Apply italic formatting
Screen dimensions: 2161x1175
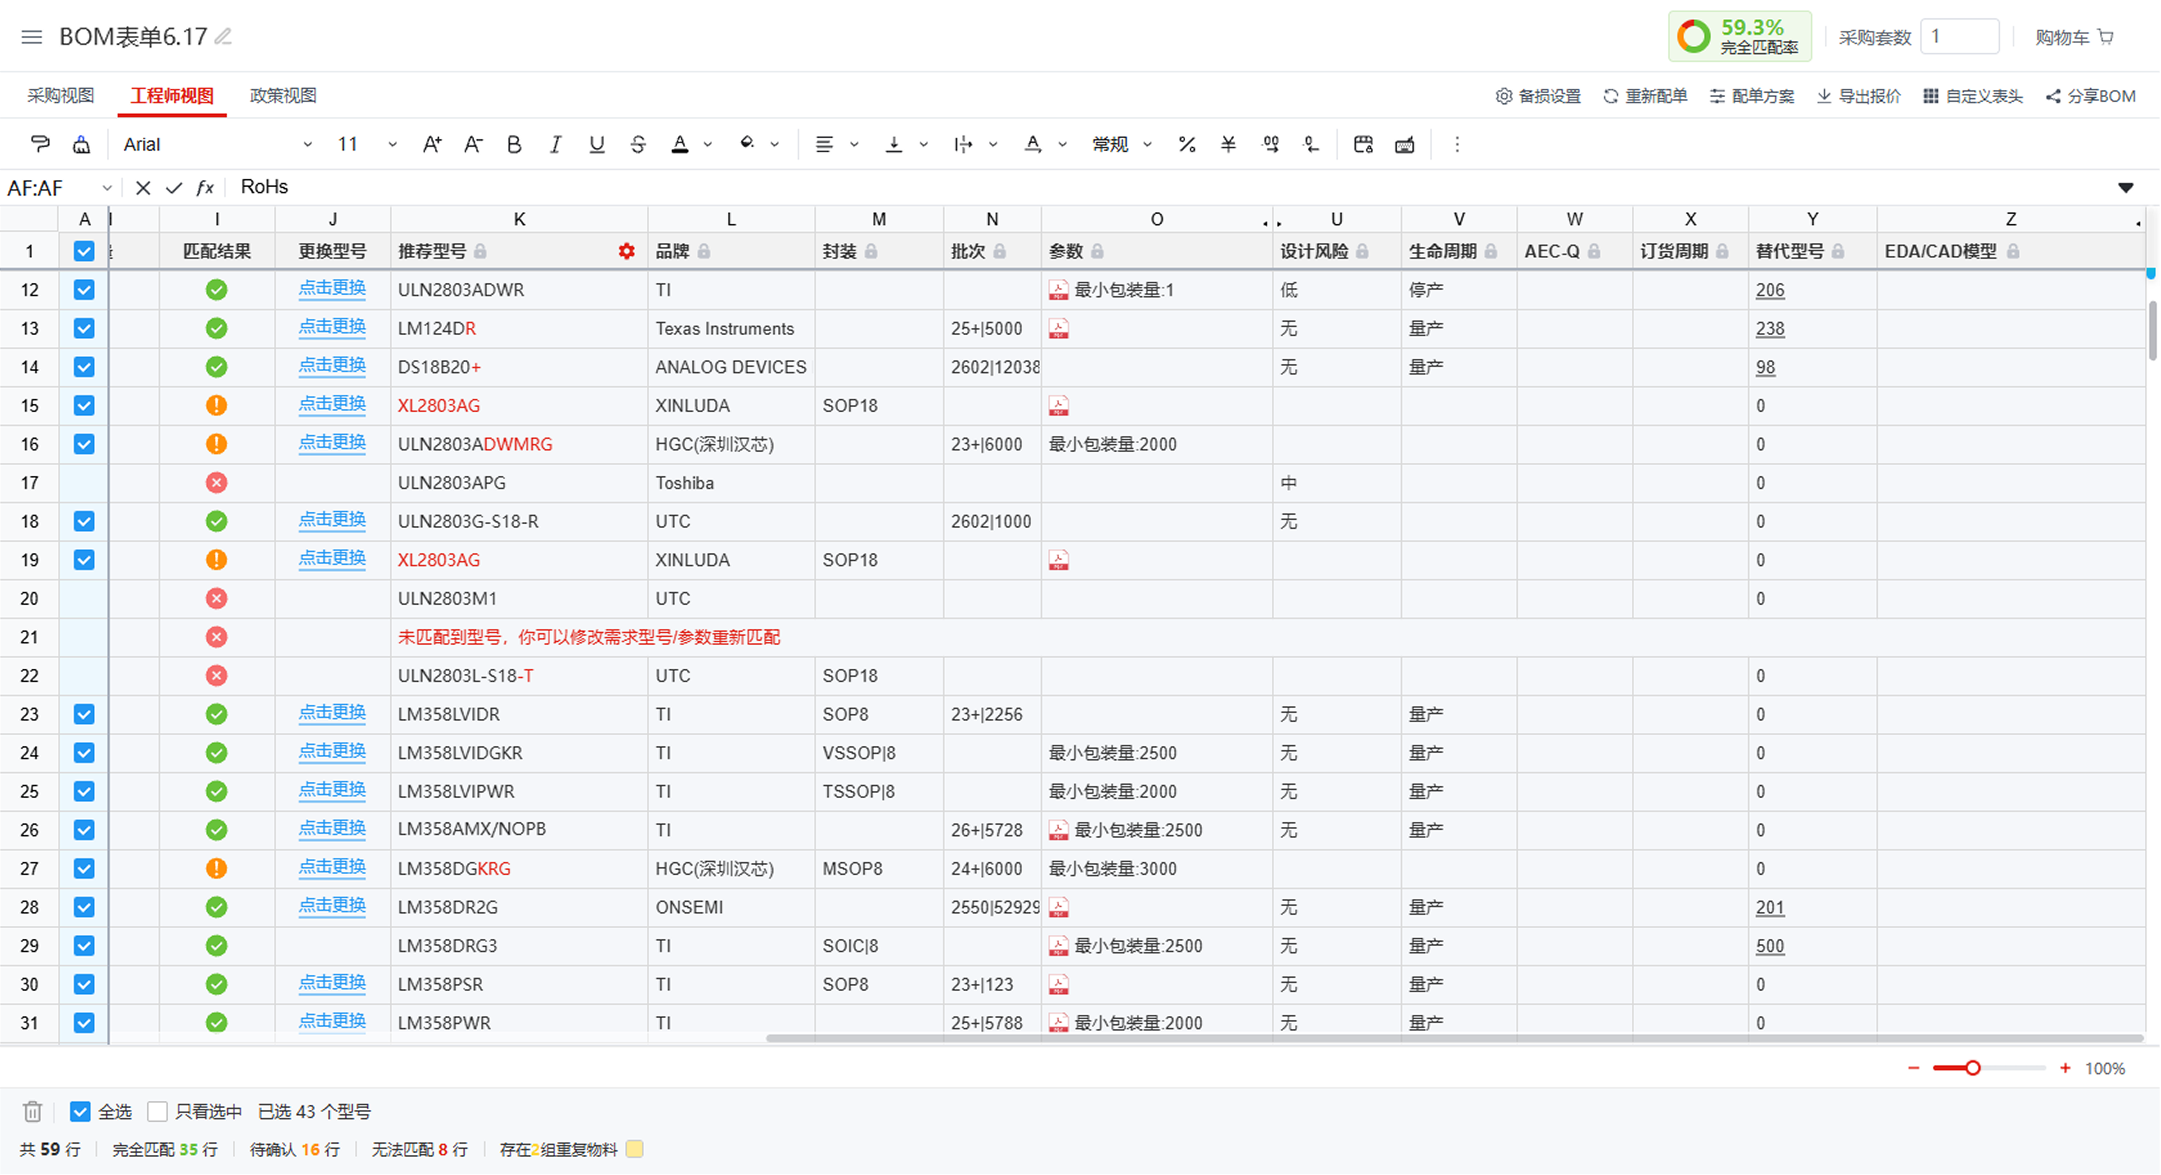point(555,144)
